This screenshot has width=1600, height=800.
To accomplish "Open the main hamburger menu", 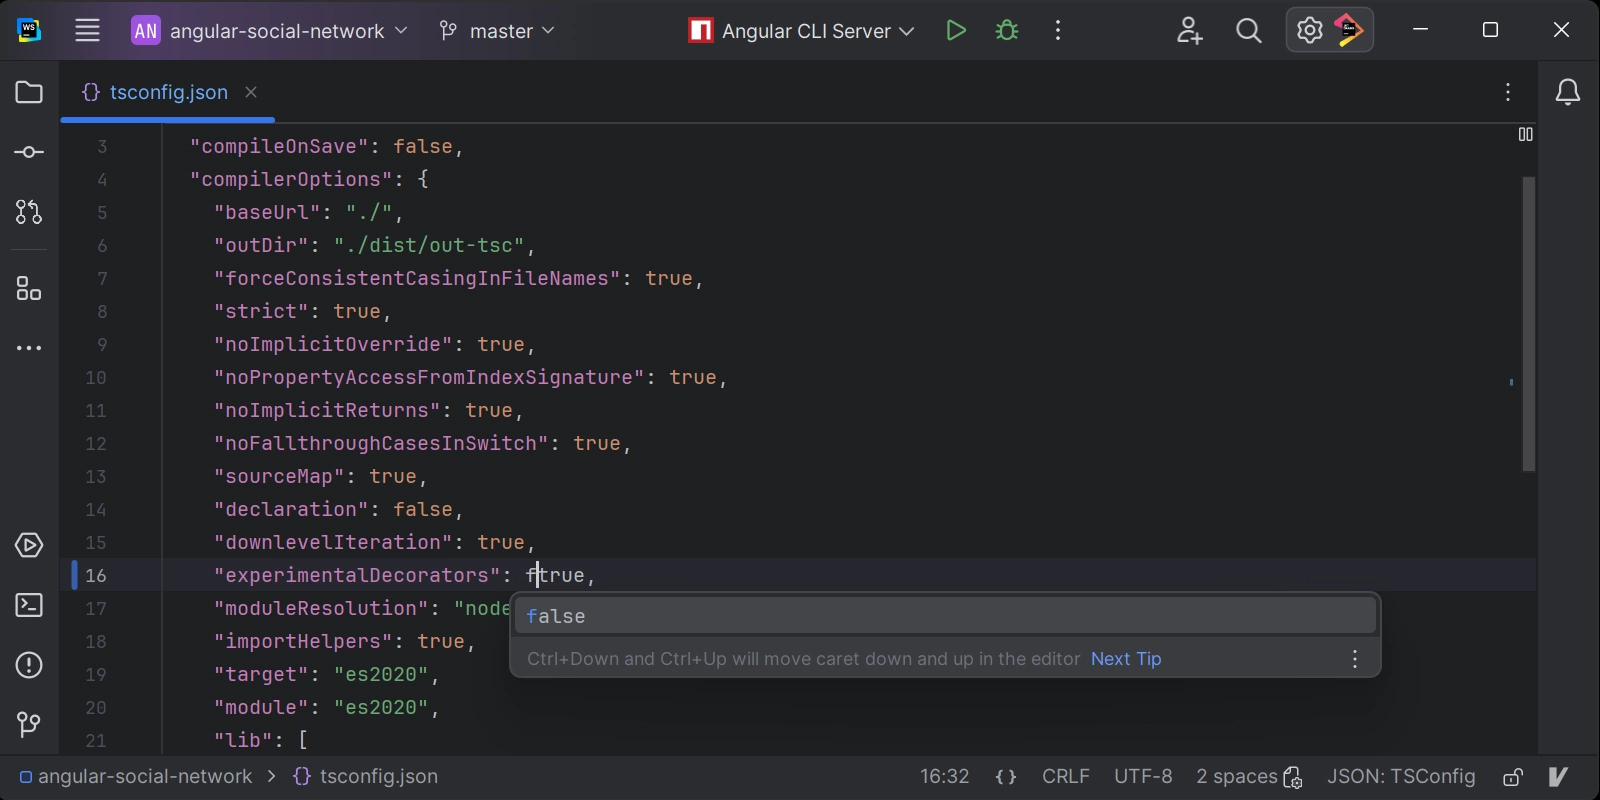I will tap(87, 30).
